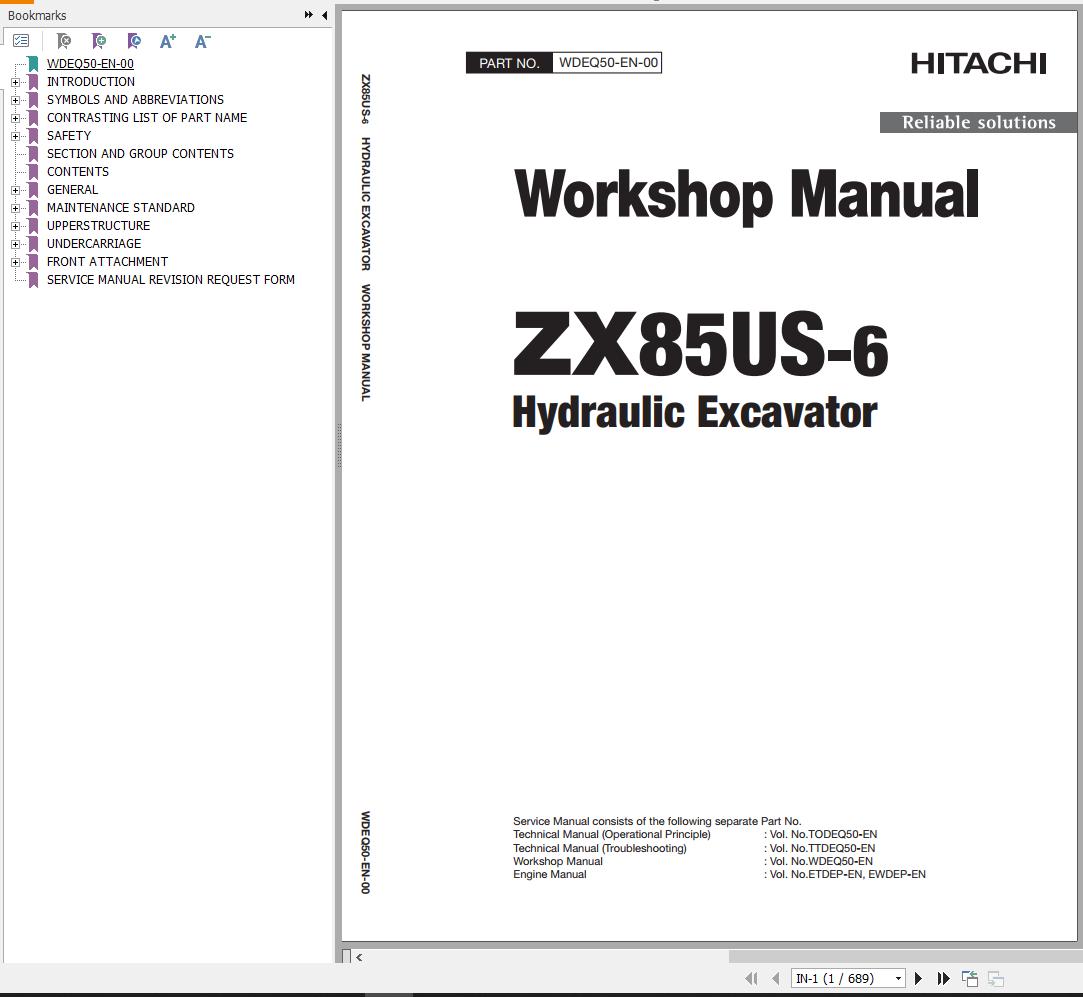
Task: Open SERVICE MANUAL REVISION REQUEST FORM bookmark
Action: [x=171, y=279]
